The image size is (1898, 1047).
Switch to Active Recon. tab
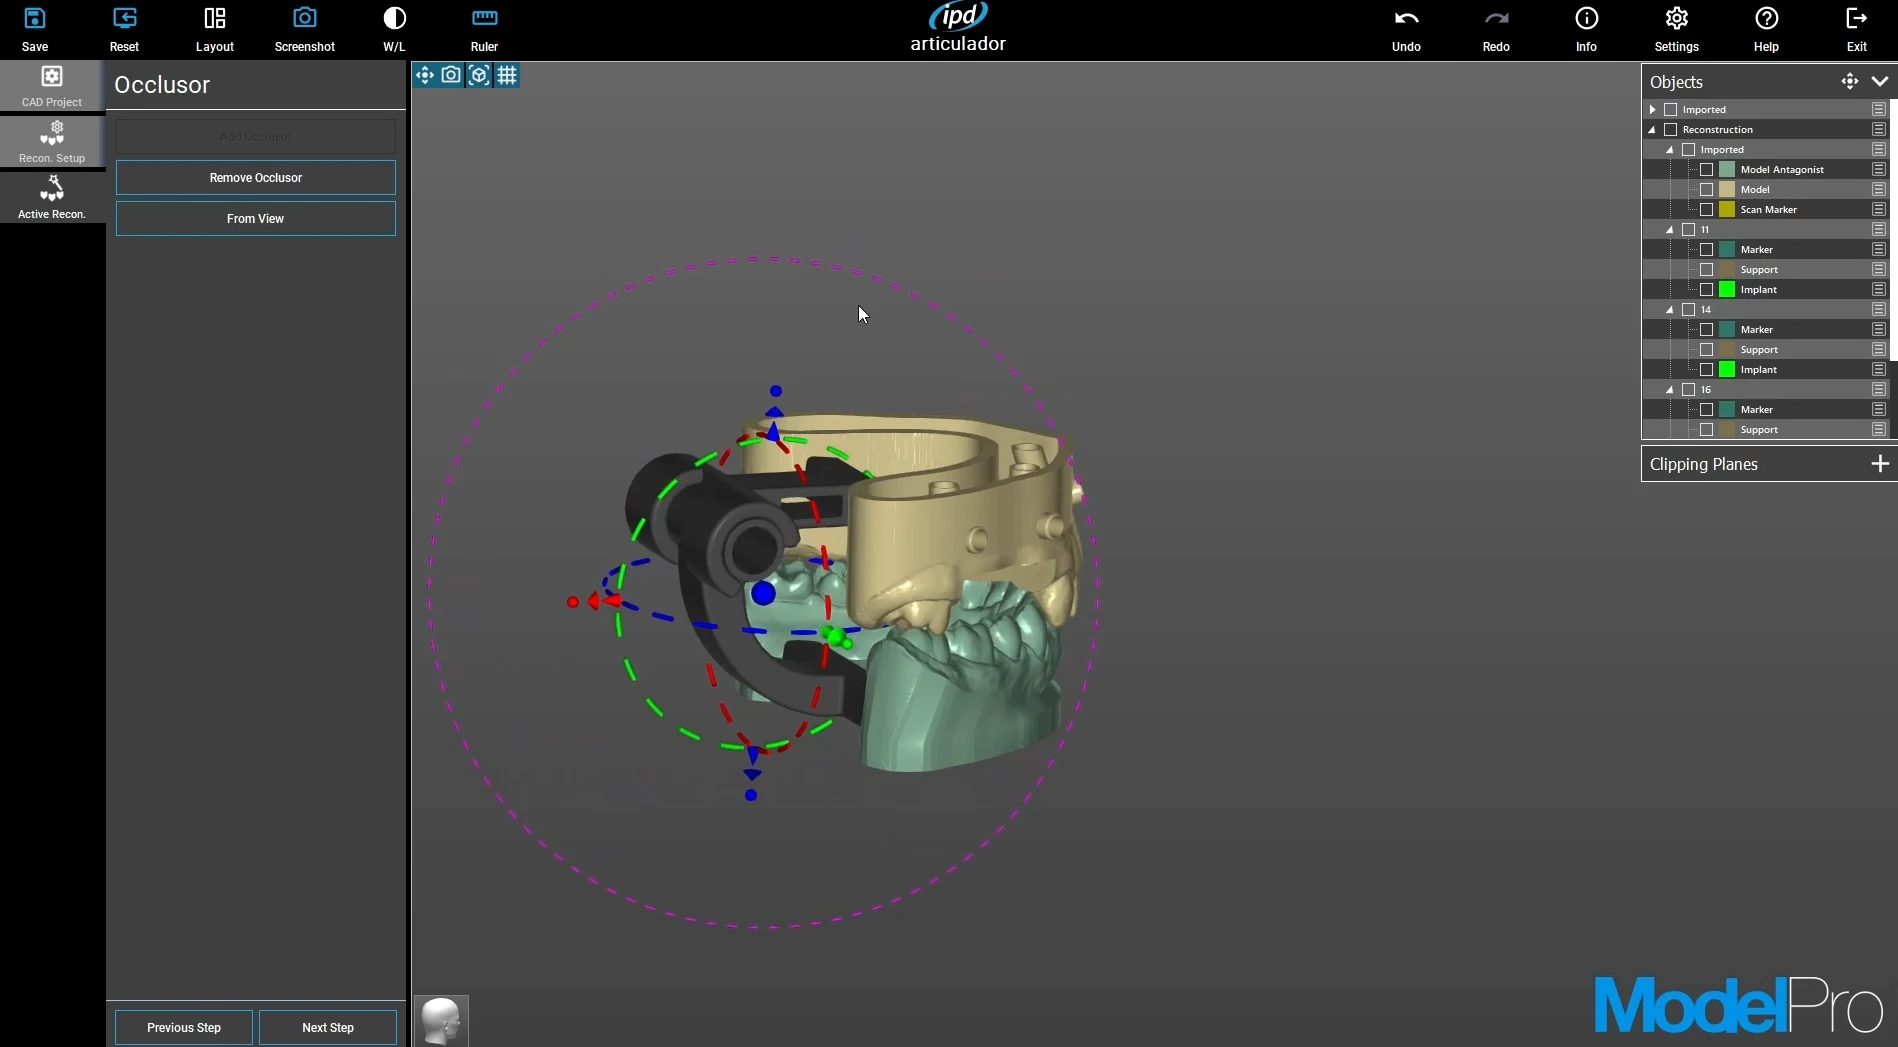click(x=52, y=198)
